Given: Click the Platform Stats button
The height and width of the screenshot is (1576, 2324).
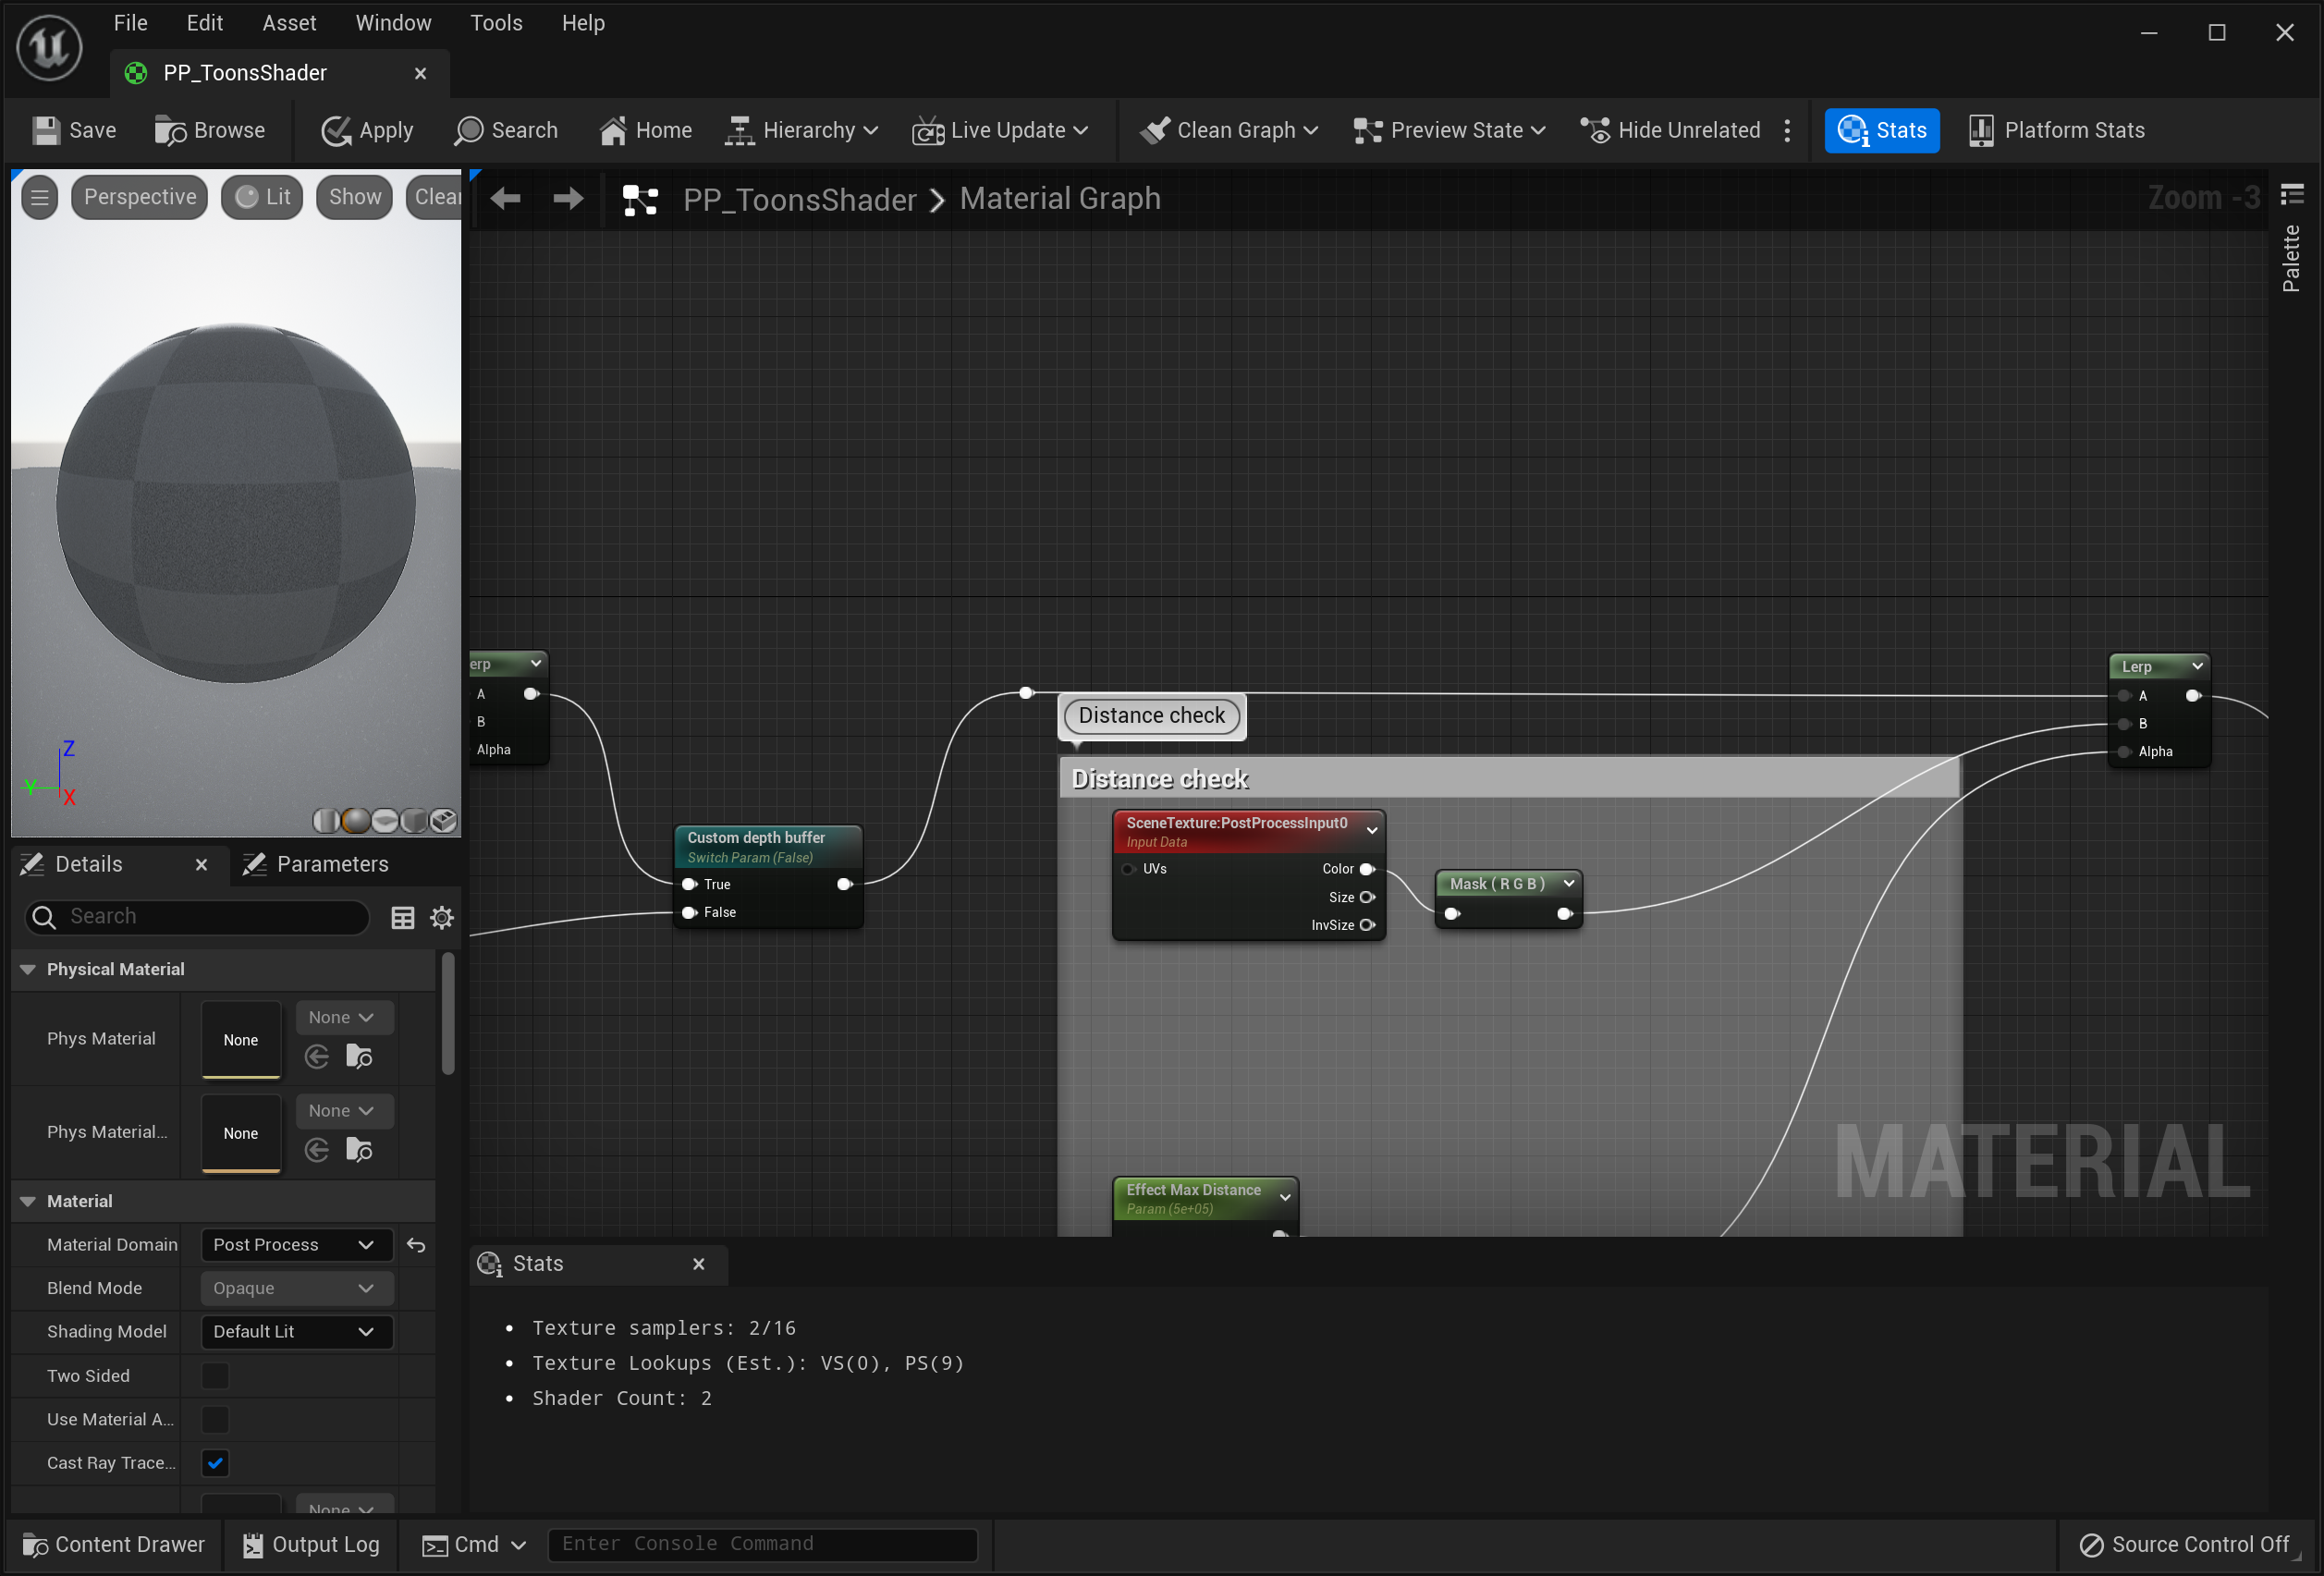Looking at the screenshot, I should coord(2056,131).
